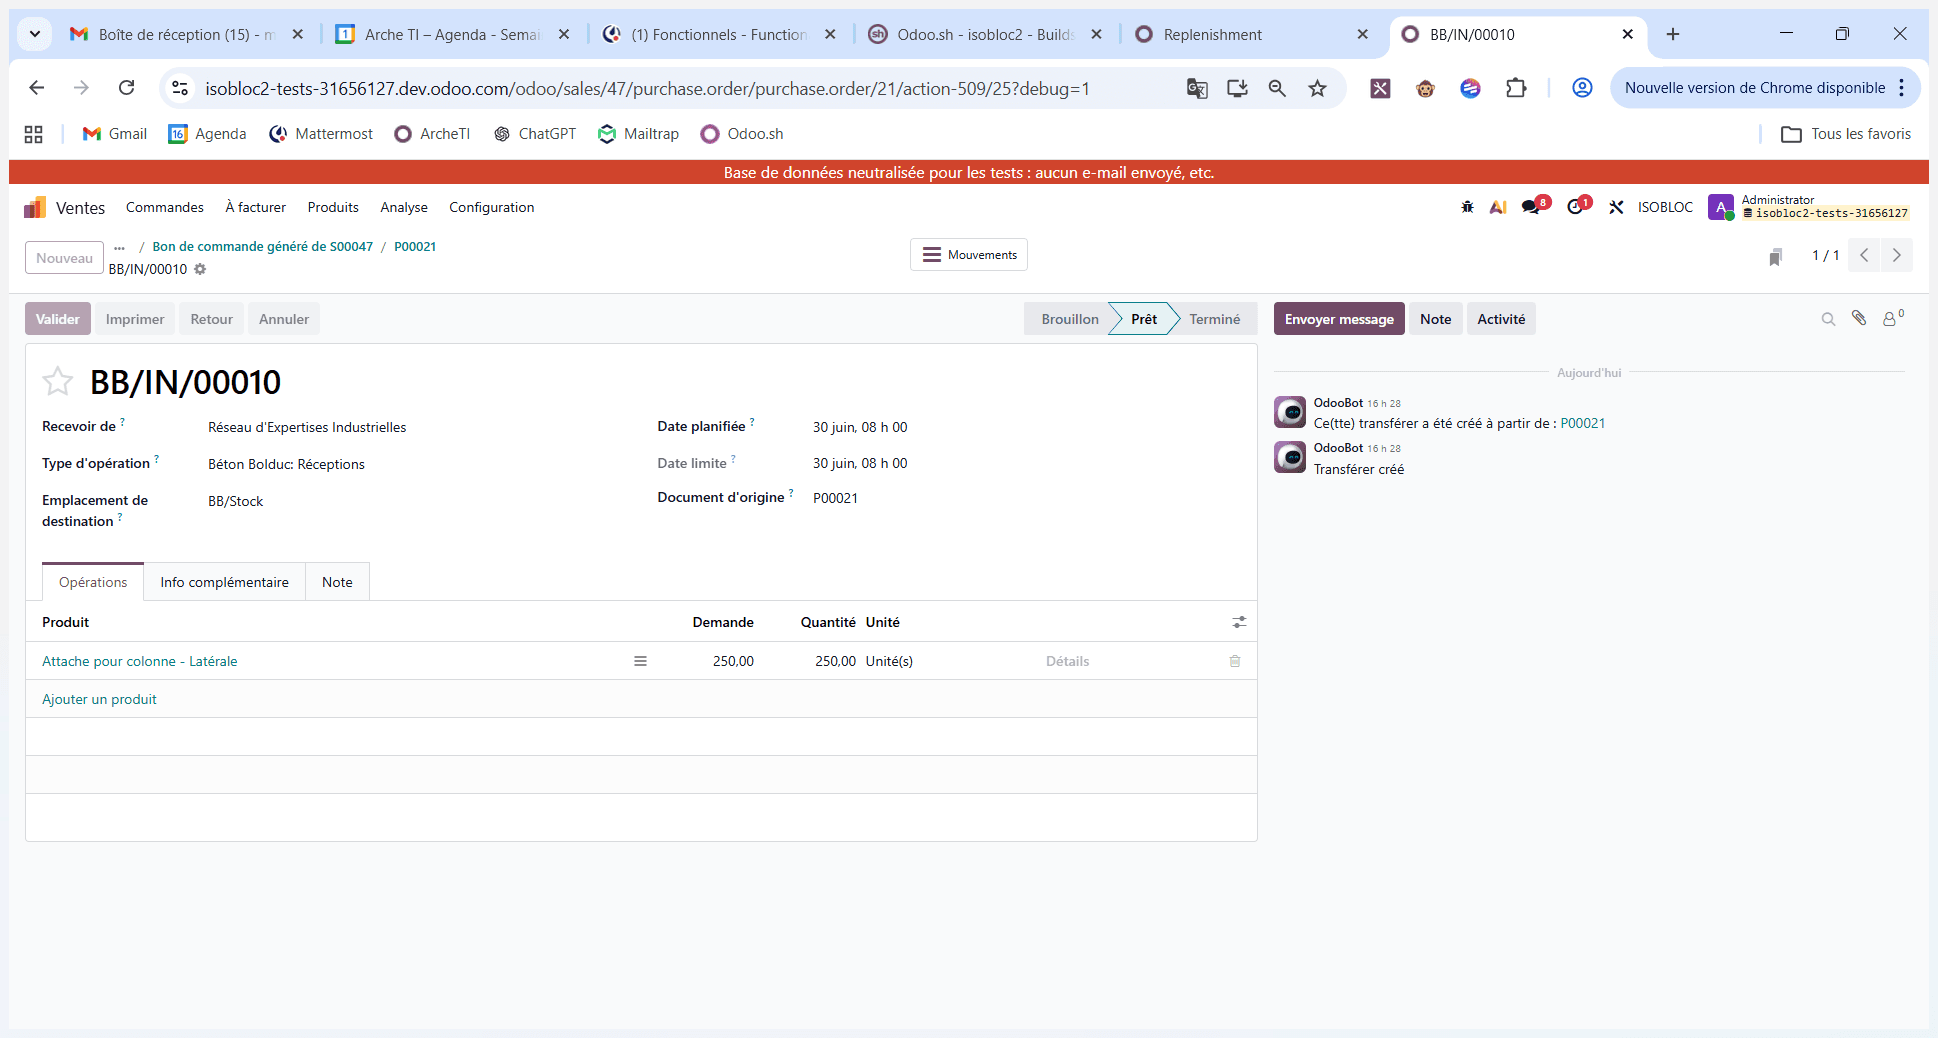Image resolution: width=1938 pixels, height=1038 pixels.
Task: Open the Mouvements smart button
Action: point(969,255)
